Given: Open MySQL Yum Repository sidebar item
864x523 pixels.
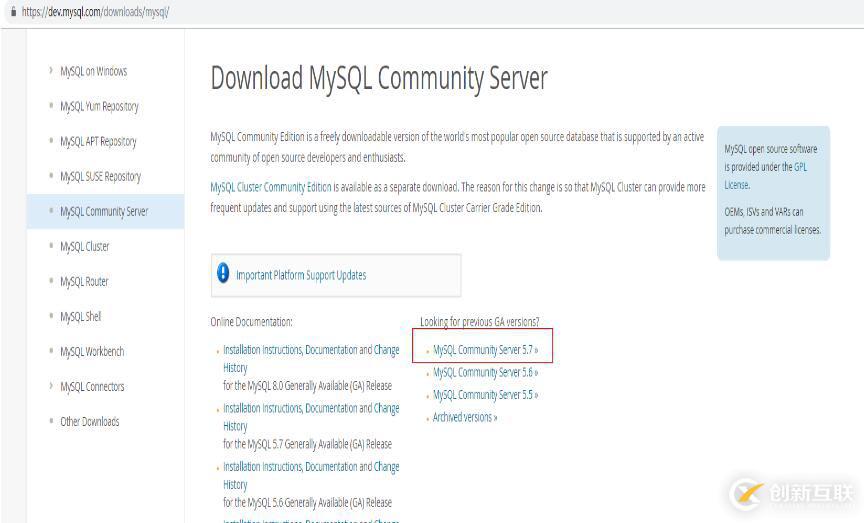Looking at the screenshot, I should (99, 106).
